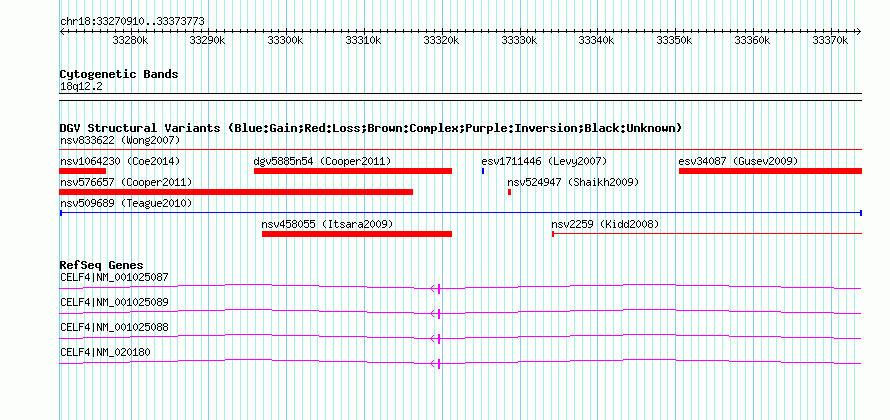
Task: Select the esv34087 (Gusev2009) variant label
Action: pyautogui.click(x=738, y=161)
